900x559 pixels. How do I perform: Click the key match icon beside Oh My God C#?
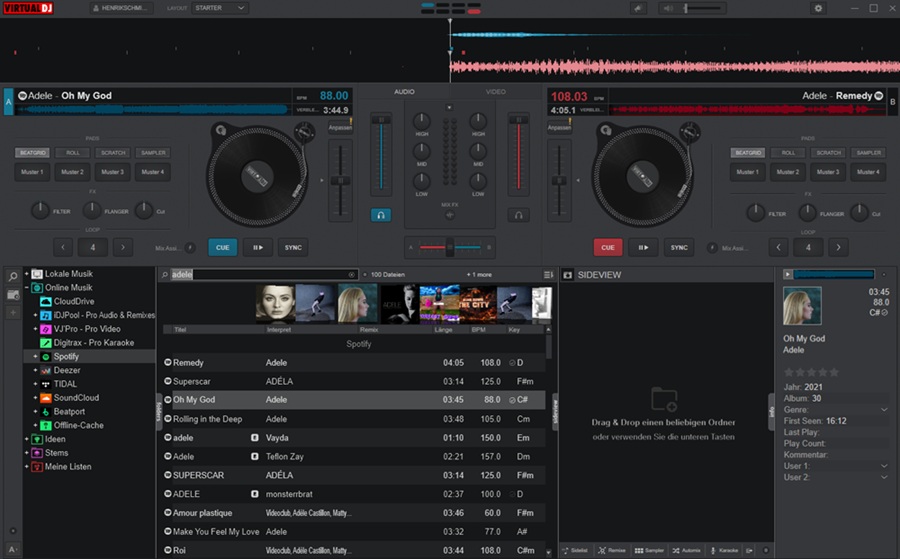click(x=512, y=400)
